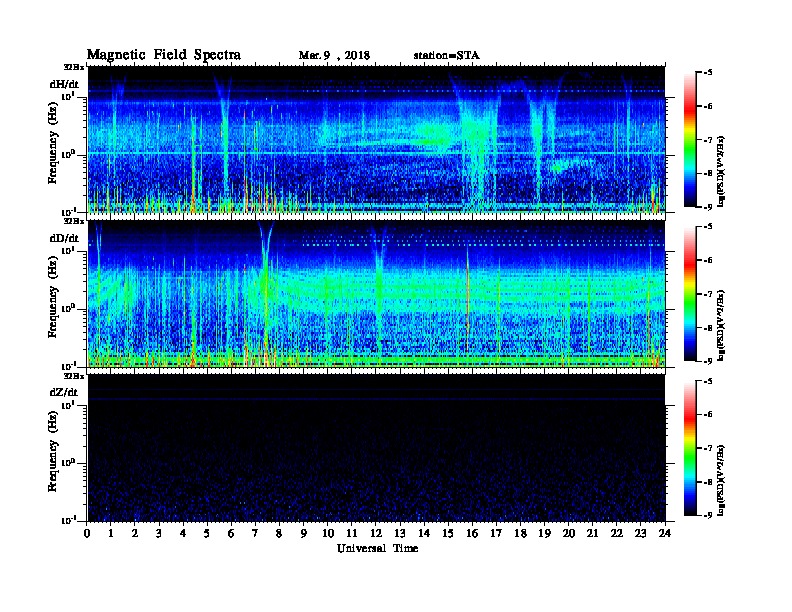Screen dimensions: 792x612
Task: Click the "-9" label on the dH/dt color bar
Action: point(708,207)
